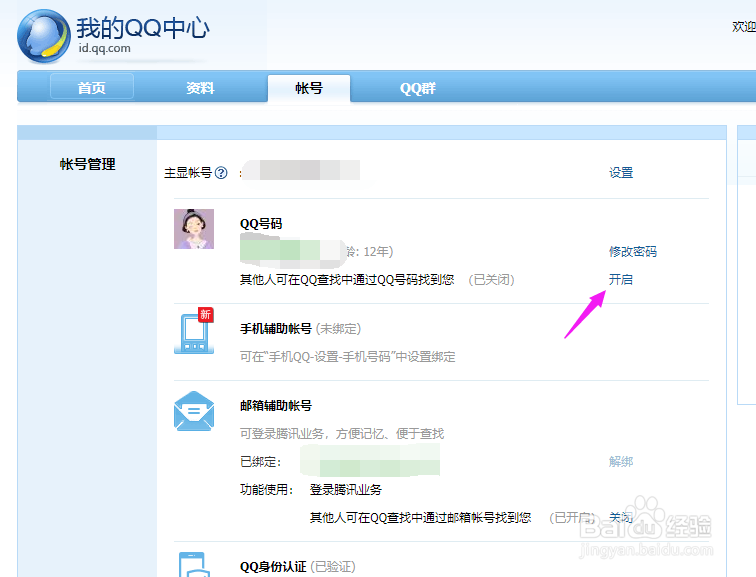This screenshot has height=577, width=756.
Task: Click the 已绑定 label
Action: pyautogui.click(x=261, y=462)
